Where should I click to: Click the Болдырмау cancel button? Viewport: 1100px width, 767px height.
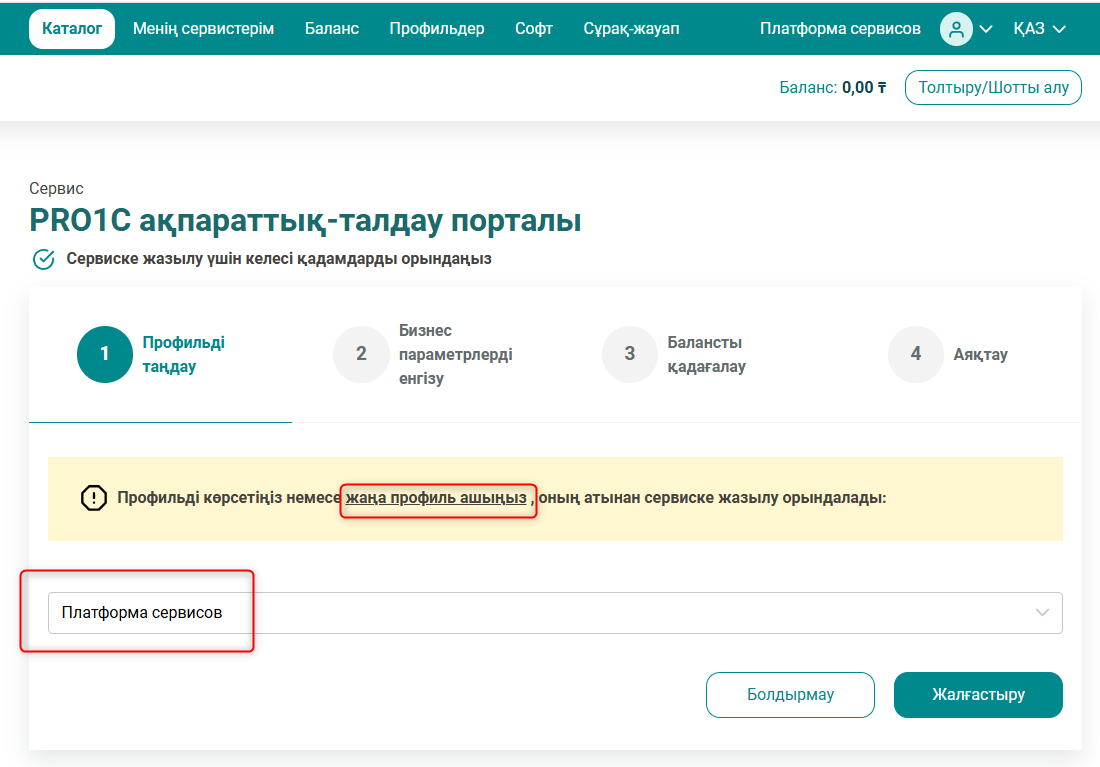click(x=790, y=694)
